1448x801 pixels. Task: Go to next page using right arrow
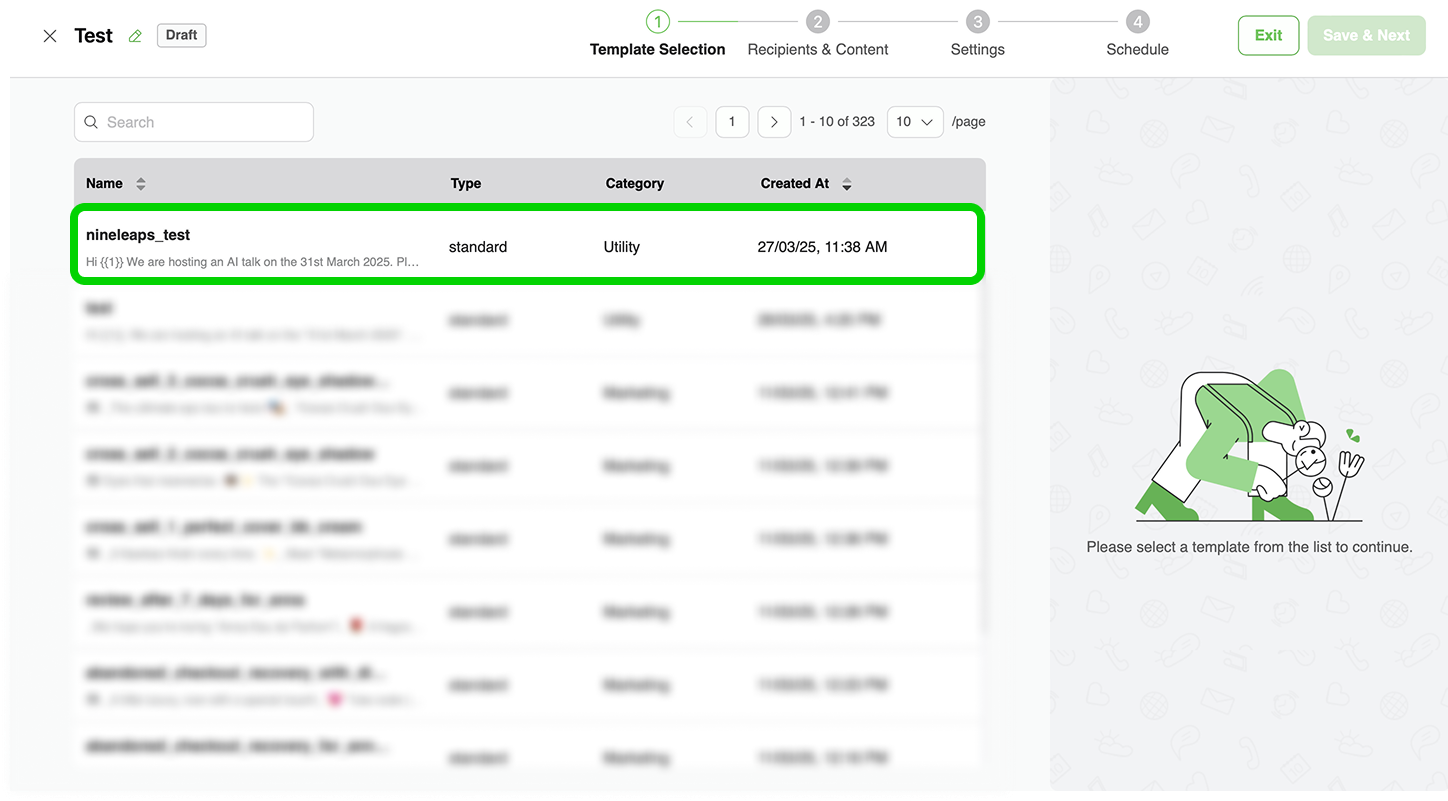click(774, 122)
